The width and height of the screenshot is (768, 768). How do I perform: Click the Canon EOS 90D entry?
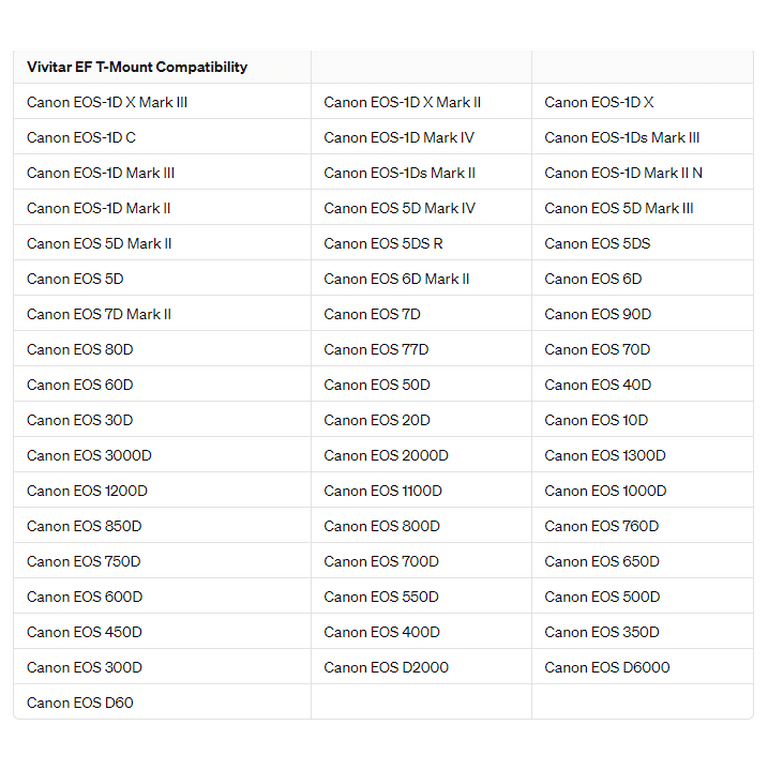[x=598, y=314]
